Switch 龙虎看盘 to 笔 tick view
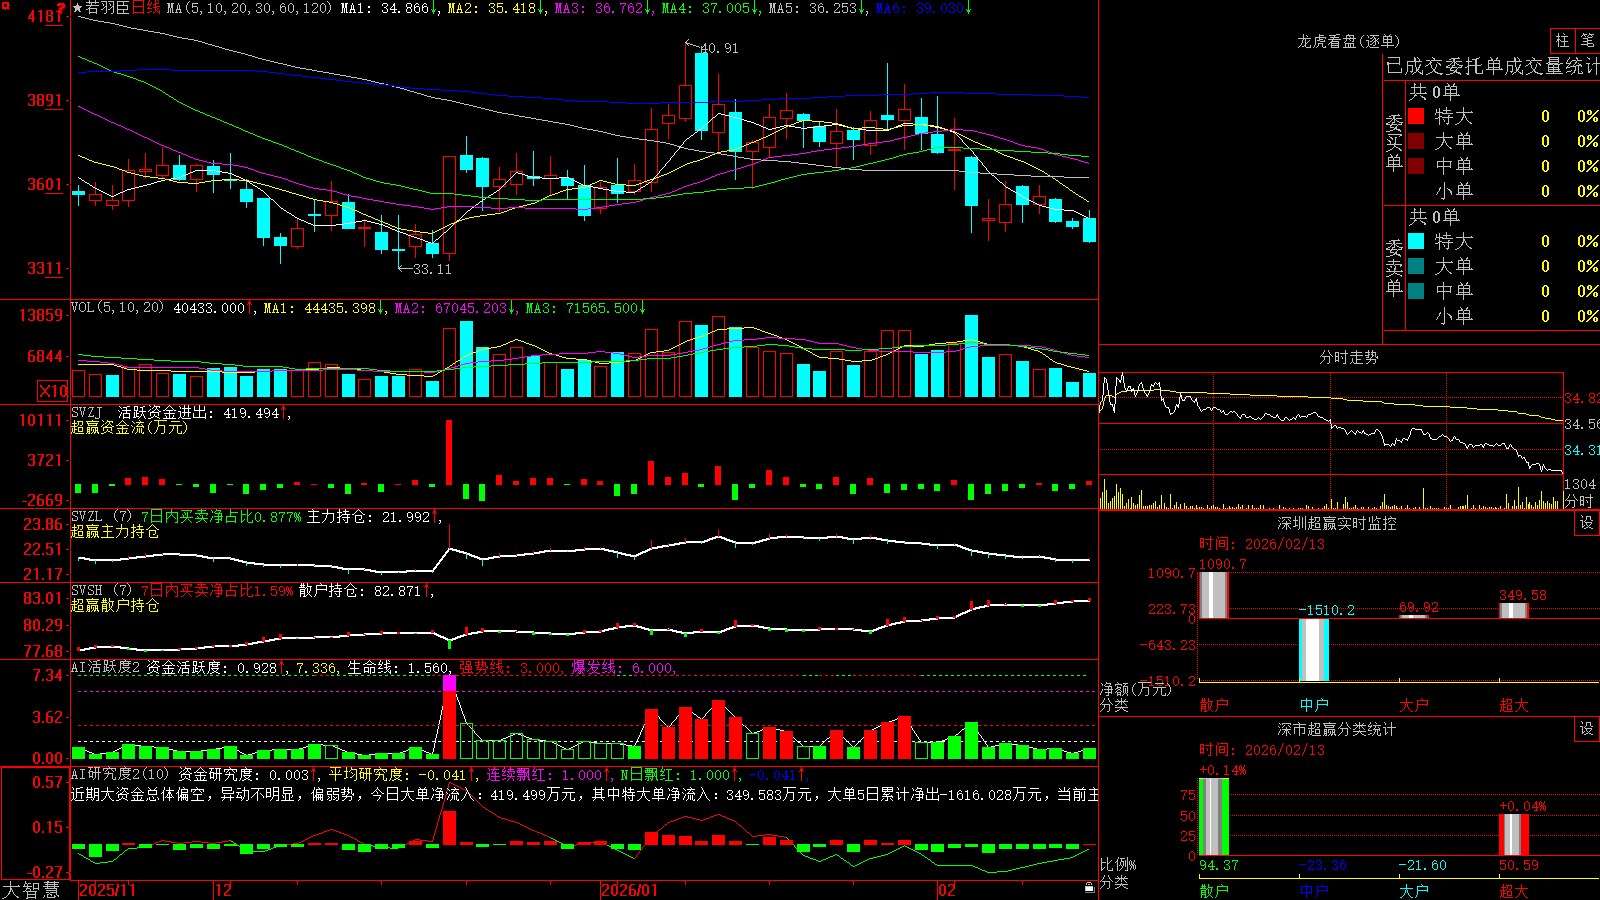This screenshot has width=1600, height=900. tap(1588, 40)
